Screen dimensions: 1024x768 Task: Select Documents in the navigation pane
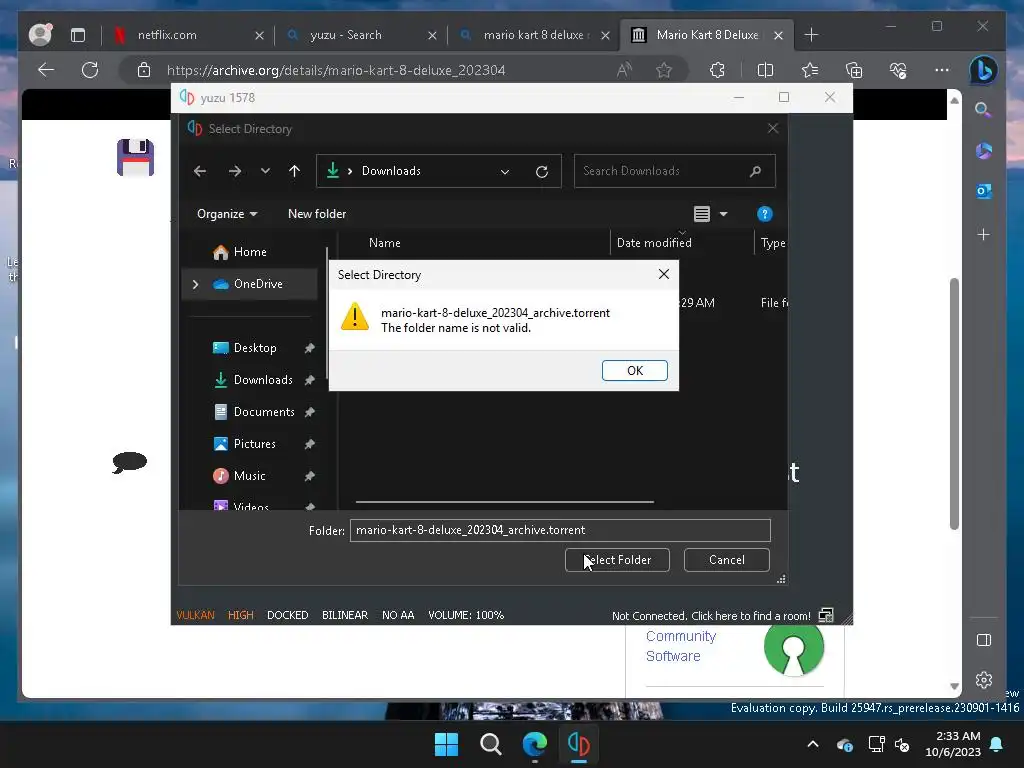(x=264, y=412)
